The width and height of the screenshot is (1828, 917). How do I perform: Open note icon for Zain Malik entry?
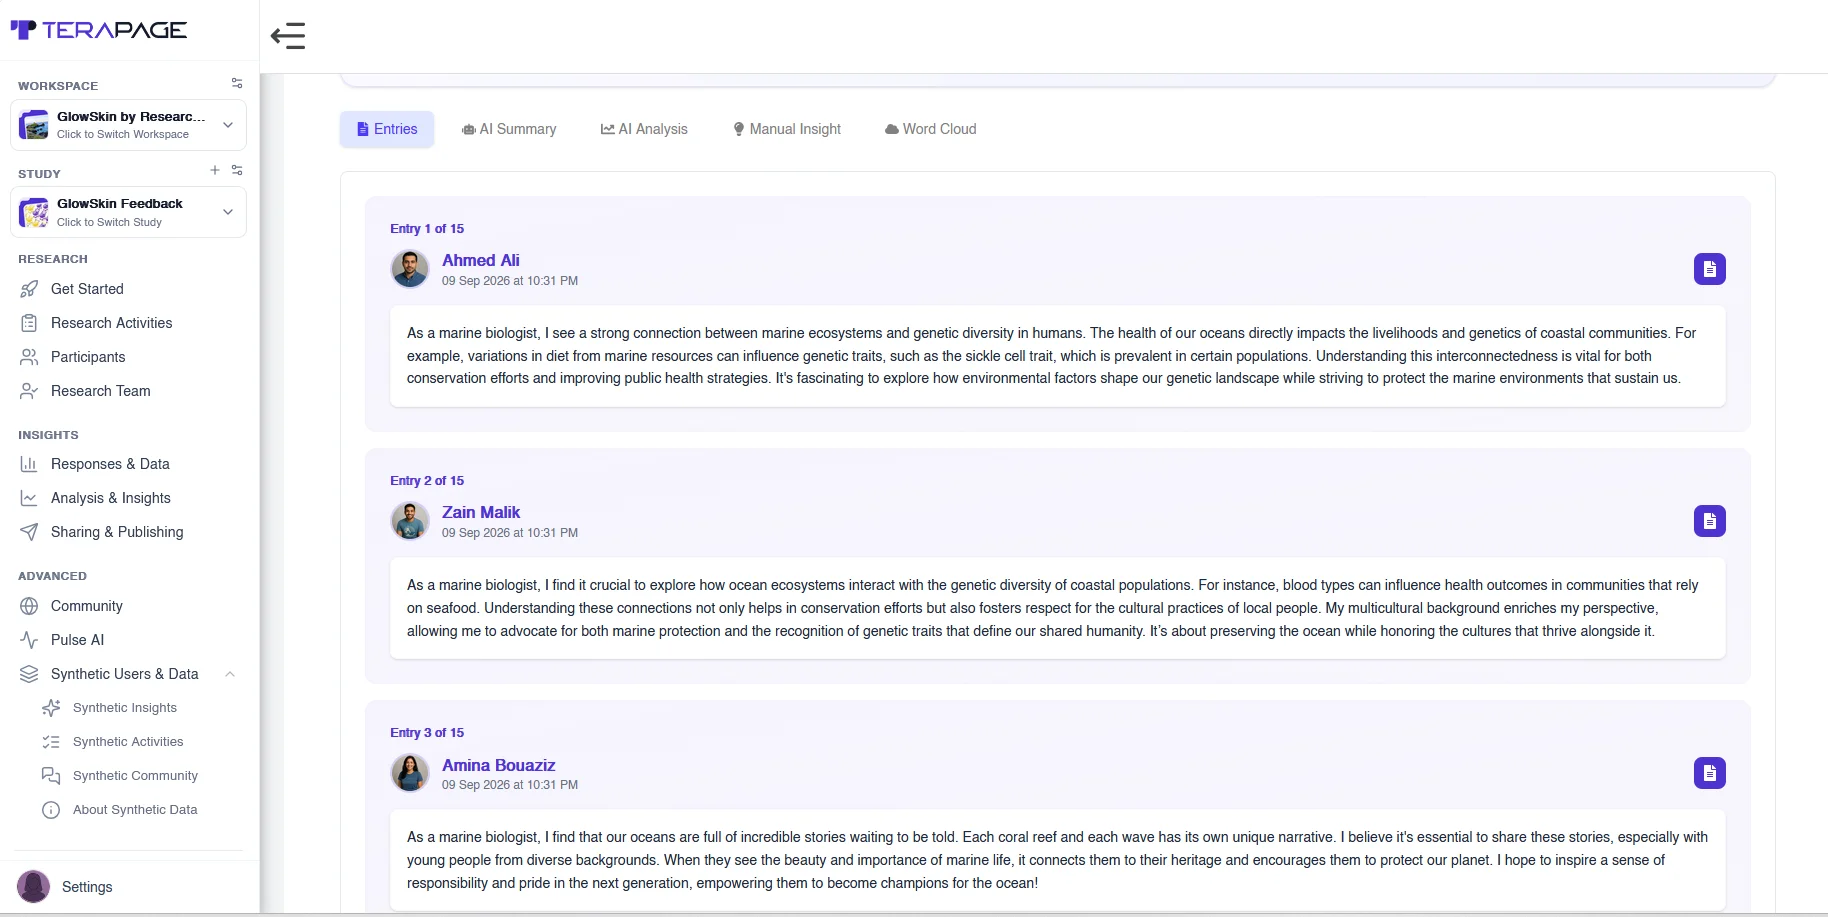click(x=1709, y=521)
